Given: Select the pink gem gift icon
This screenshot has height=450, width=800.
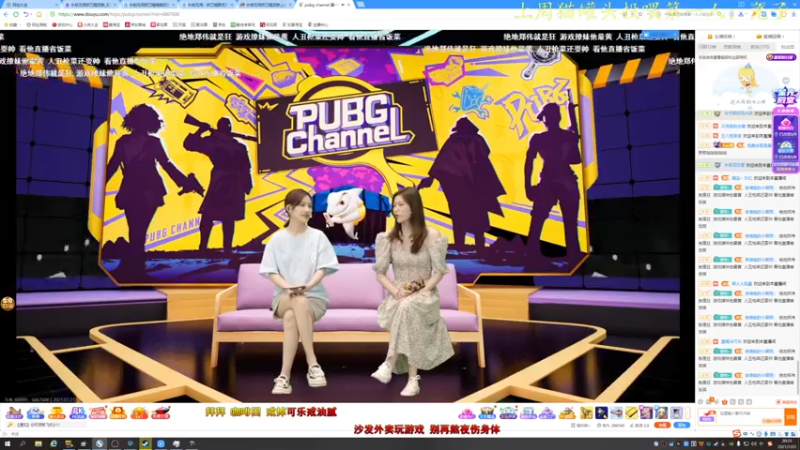Looking at the screenshot, I should [467, 412].
